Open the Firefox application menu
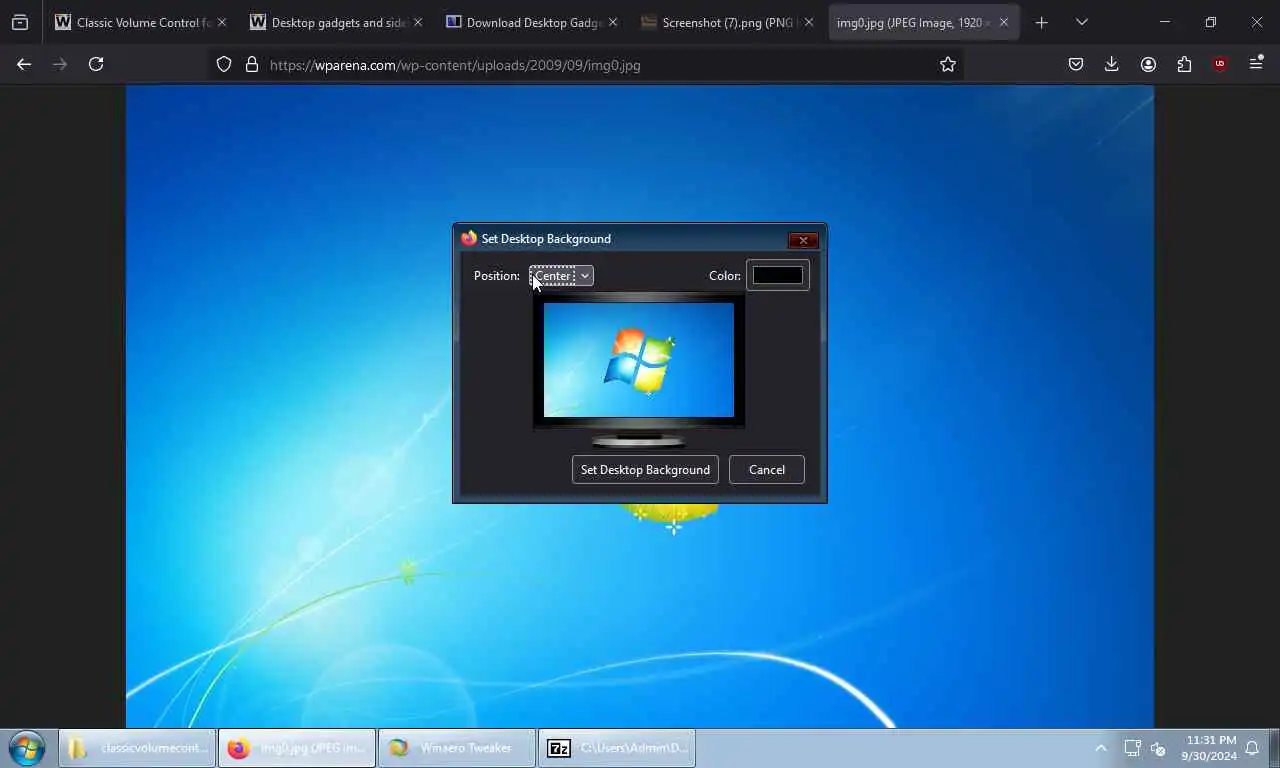 coord(1256,64)
